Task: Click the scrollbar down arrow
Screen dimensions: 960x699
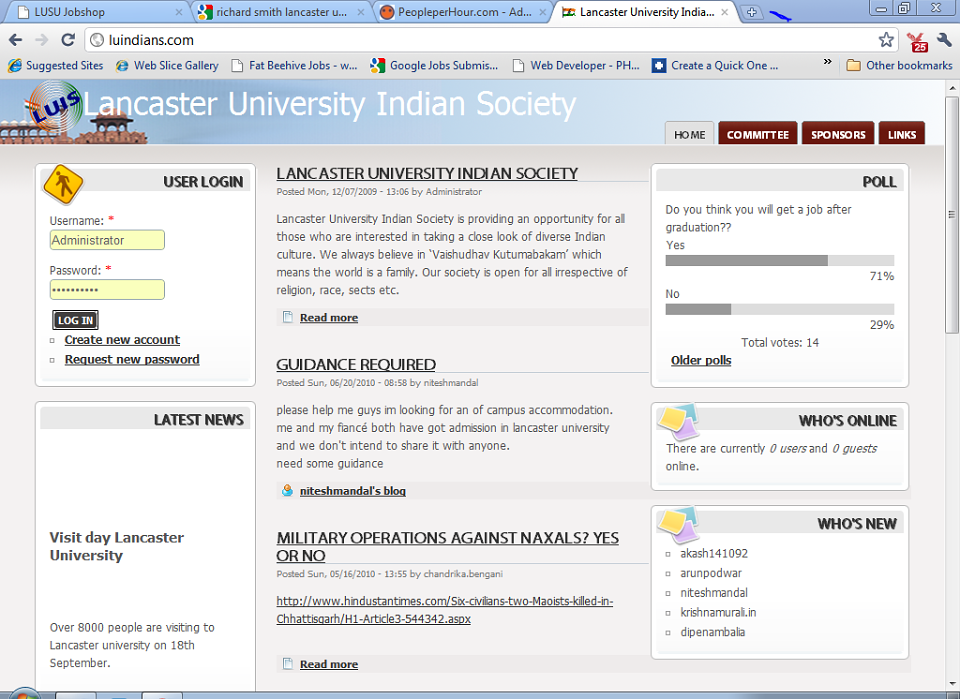Action: (x=951, y=683)
